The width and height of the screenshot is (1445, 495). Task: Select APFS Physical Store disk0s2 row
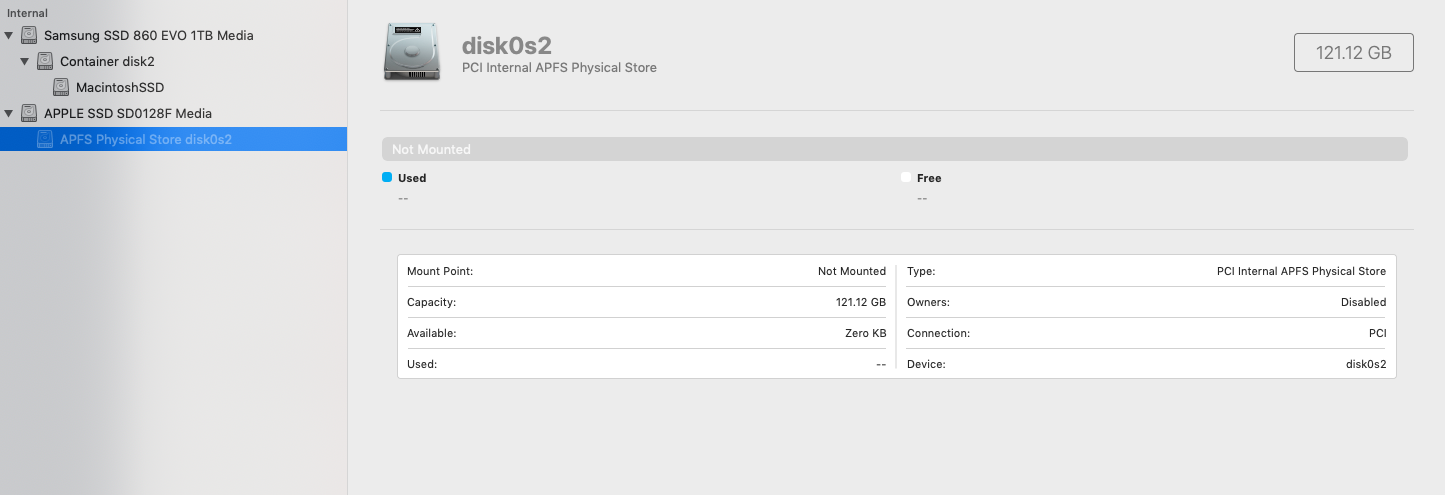146,139
